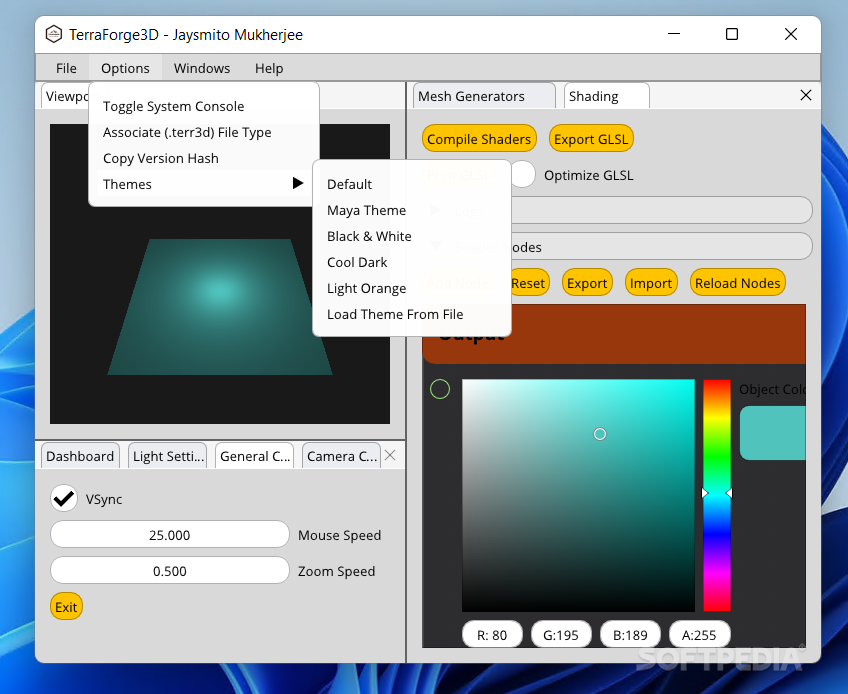Click the TerraForge3D app logo icon

(54, 35)
